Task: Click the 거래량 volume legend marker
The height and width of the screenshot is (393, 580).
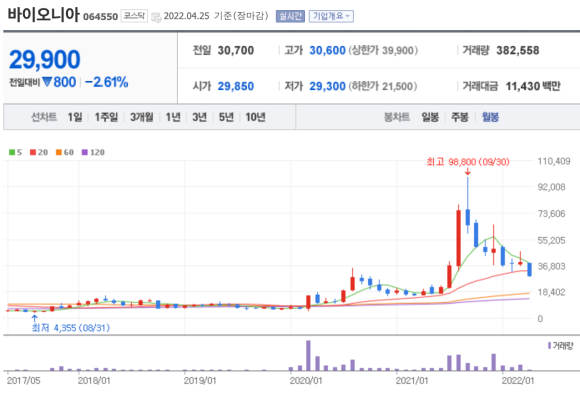Action: coord(549,346)
